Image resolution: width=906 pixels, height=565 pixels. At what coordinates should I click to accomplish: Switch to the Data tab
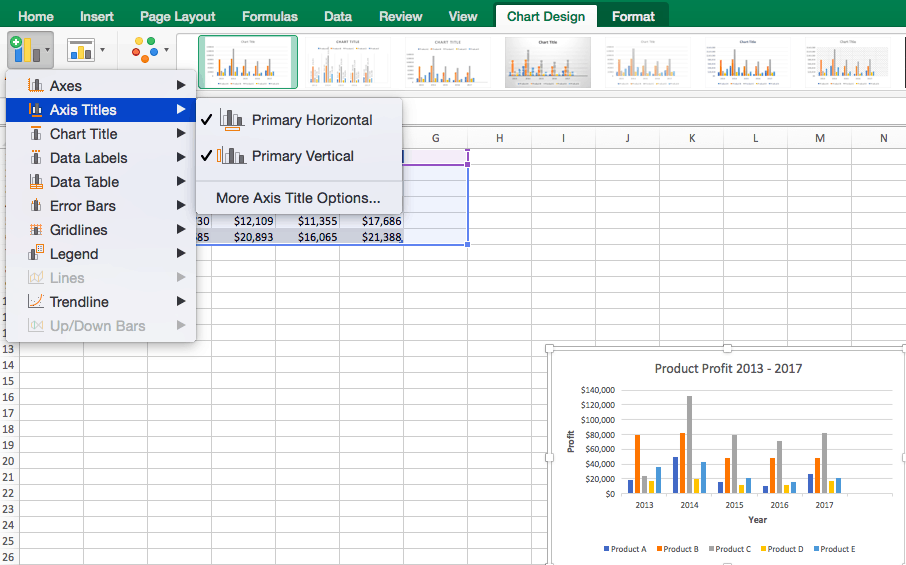338,16
